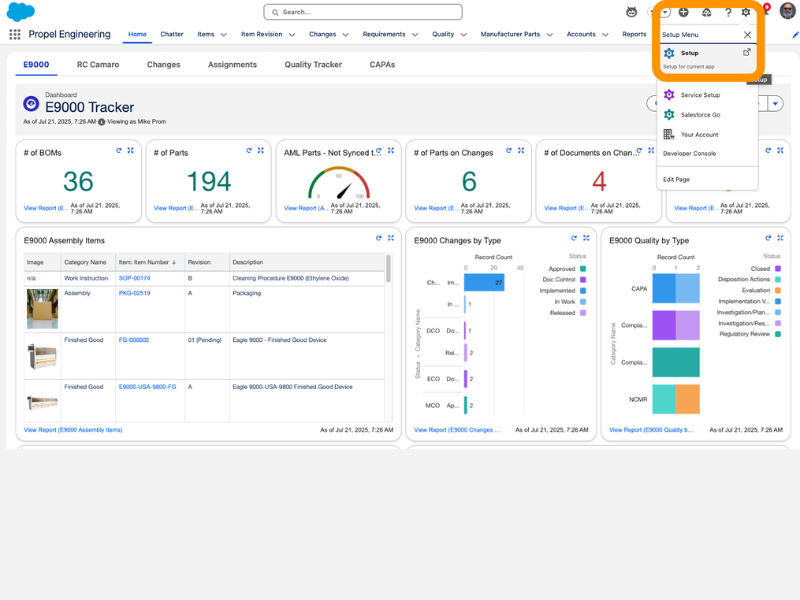Click the global create plus icon
The width and height of the screenshot is (800, 600).
[x=684, y=12]
